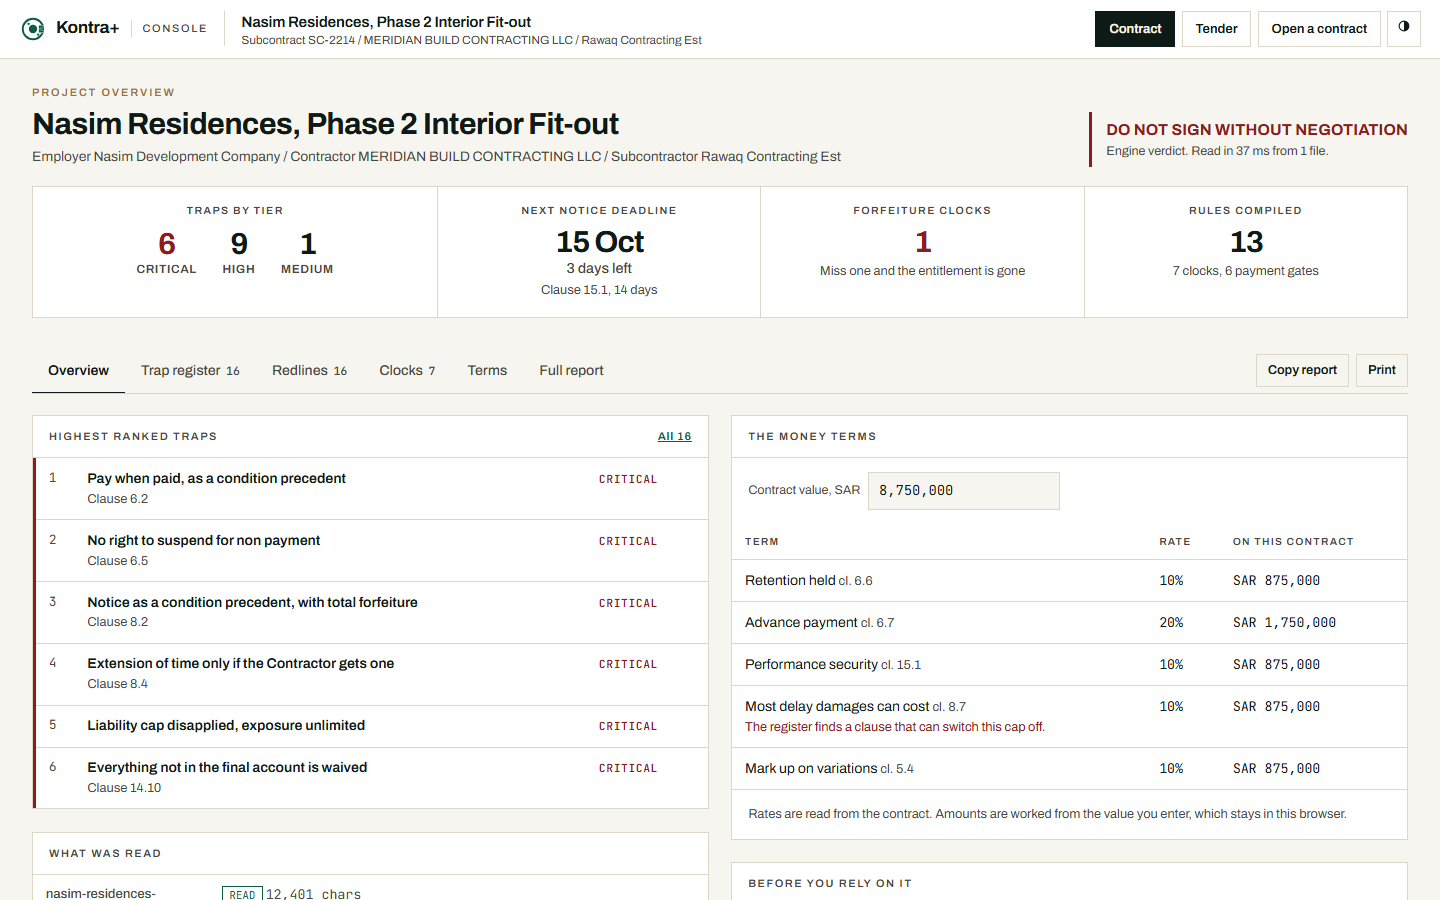Click the Retention held term row
The width and height of the screenshot is (1440, 900).
click(x=1069, y=581)
